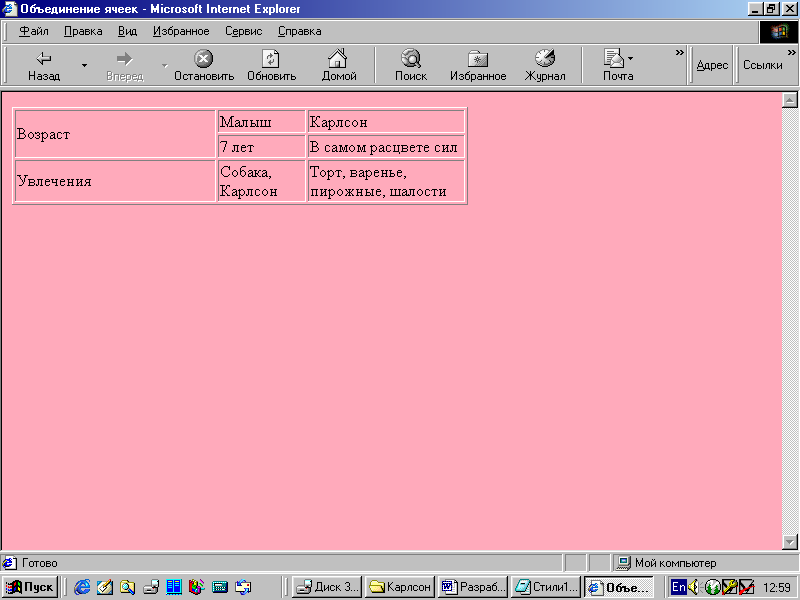Click the yellow key tray icon
This screenshot has width=800, height=600.
pos(730,587)
